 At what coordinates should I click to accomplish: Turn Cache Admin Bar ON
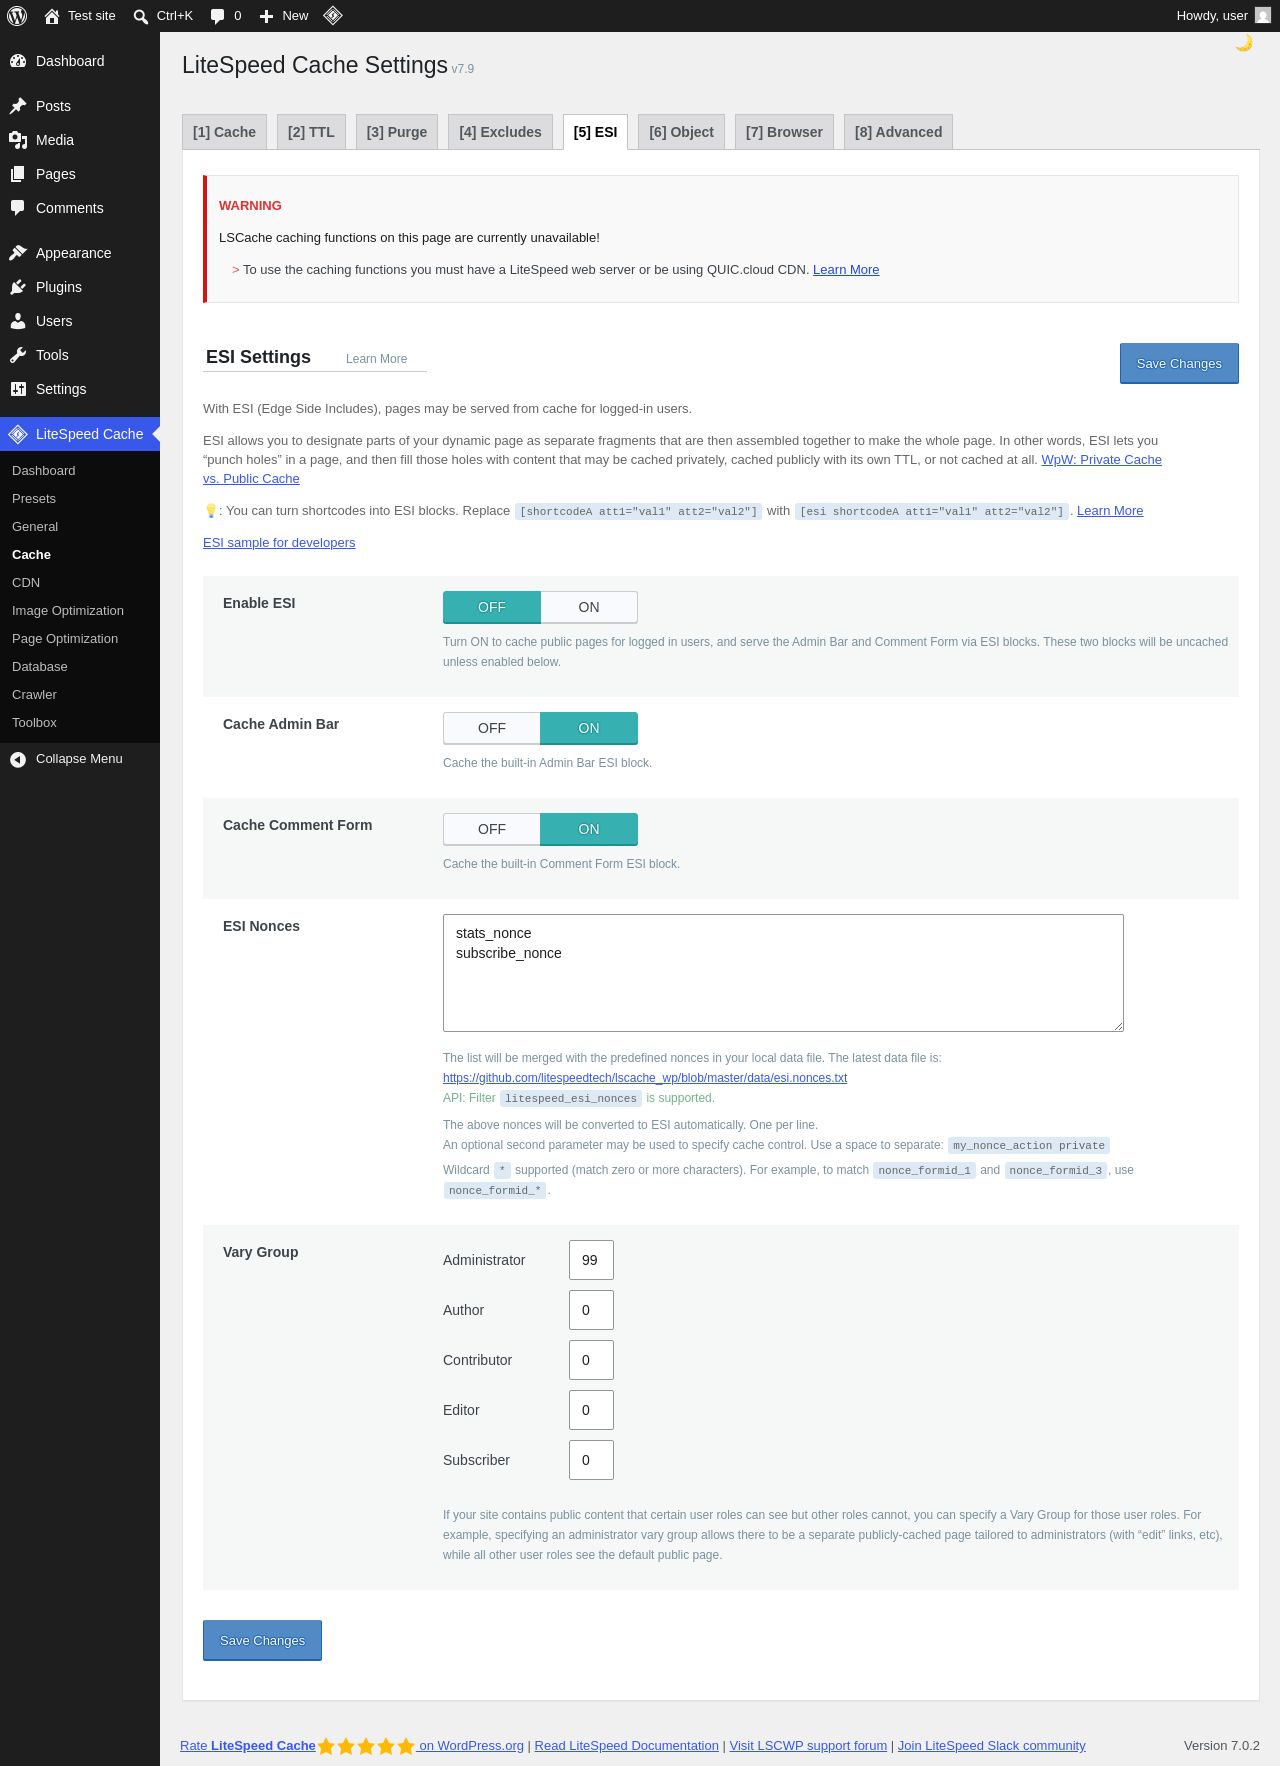tap(589, 728)
